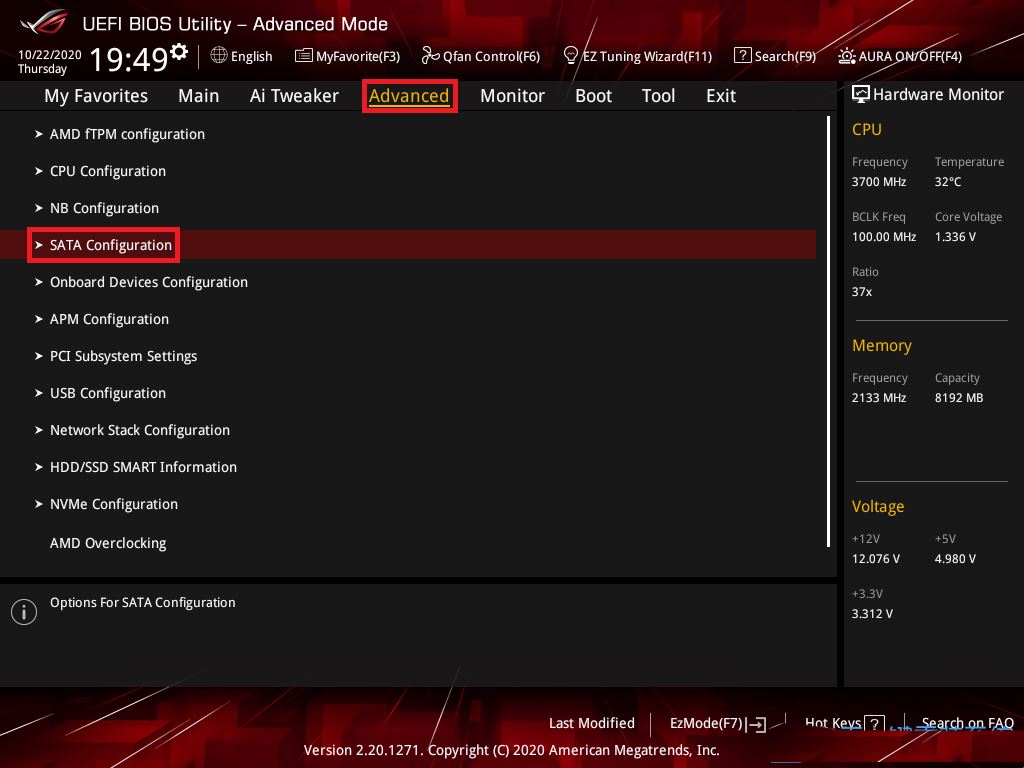Select the Advanced tab

409,95
